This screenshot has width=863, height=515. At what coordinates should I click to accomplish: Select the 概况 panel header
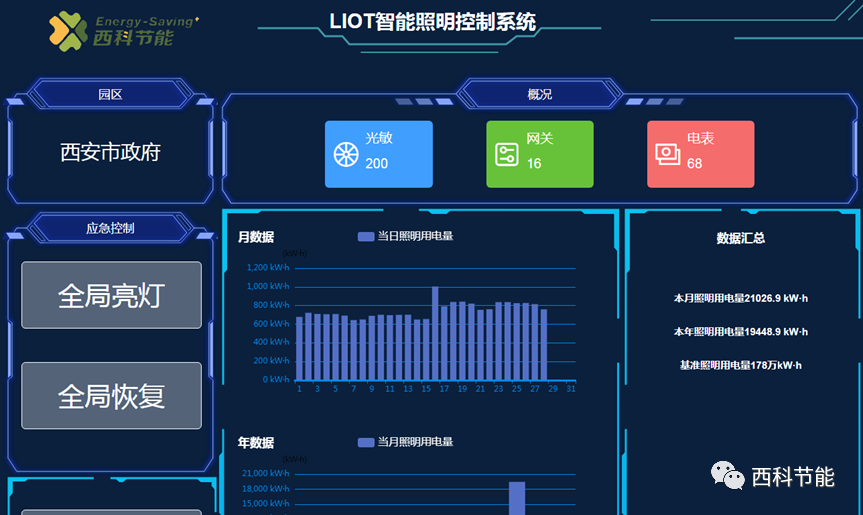click(539, 95)
